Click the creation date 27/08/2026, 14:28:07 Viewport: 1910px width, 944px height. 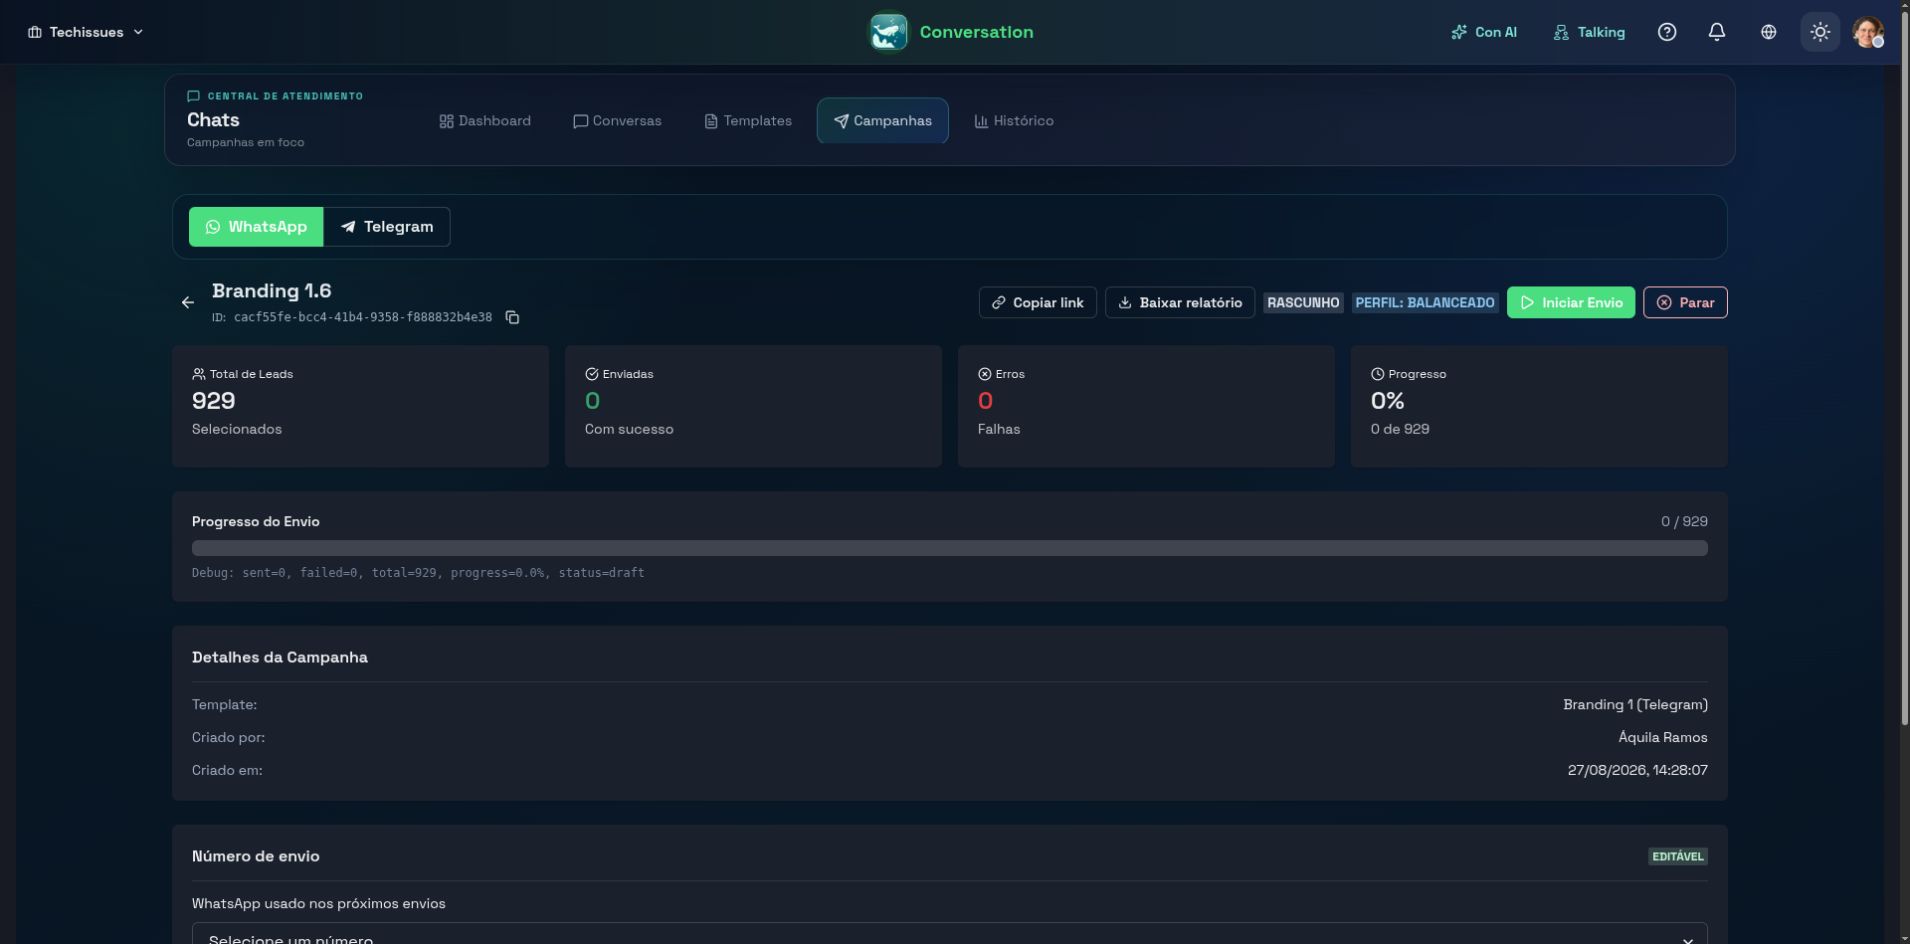click(1638, 771)
